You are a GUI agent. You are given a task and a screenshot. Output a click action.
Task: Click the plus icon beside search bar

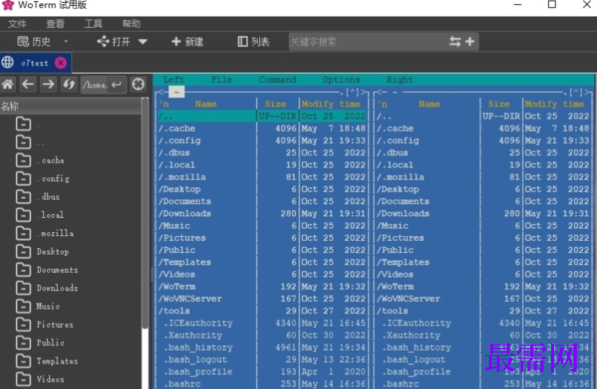pos(470,41)
